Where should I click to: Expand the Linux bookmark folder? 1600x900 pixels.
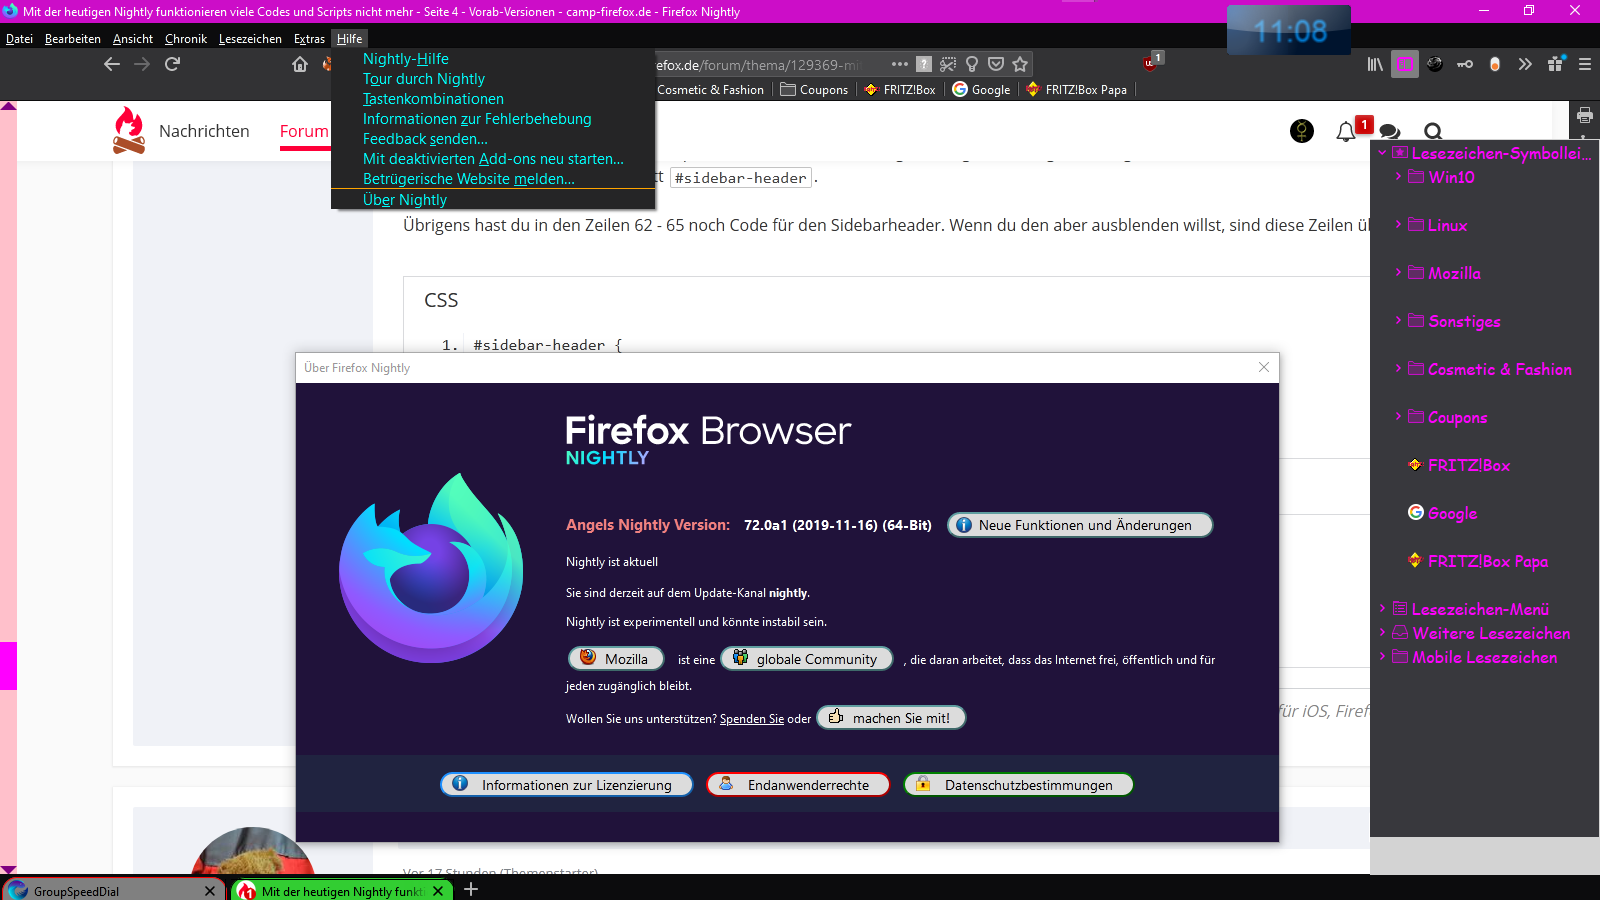click(x=1398, y=224)
